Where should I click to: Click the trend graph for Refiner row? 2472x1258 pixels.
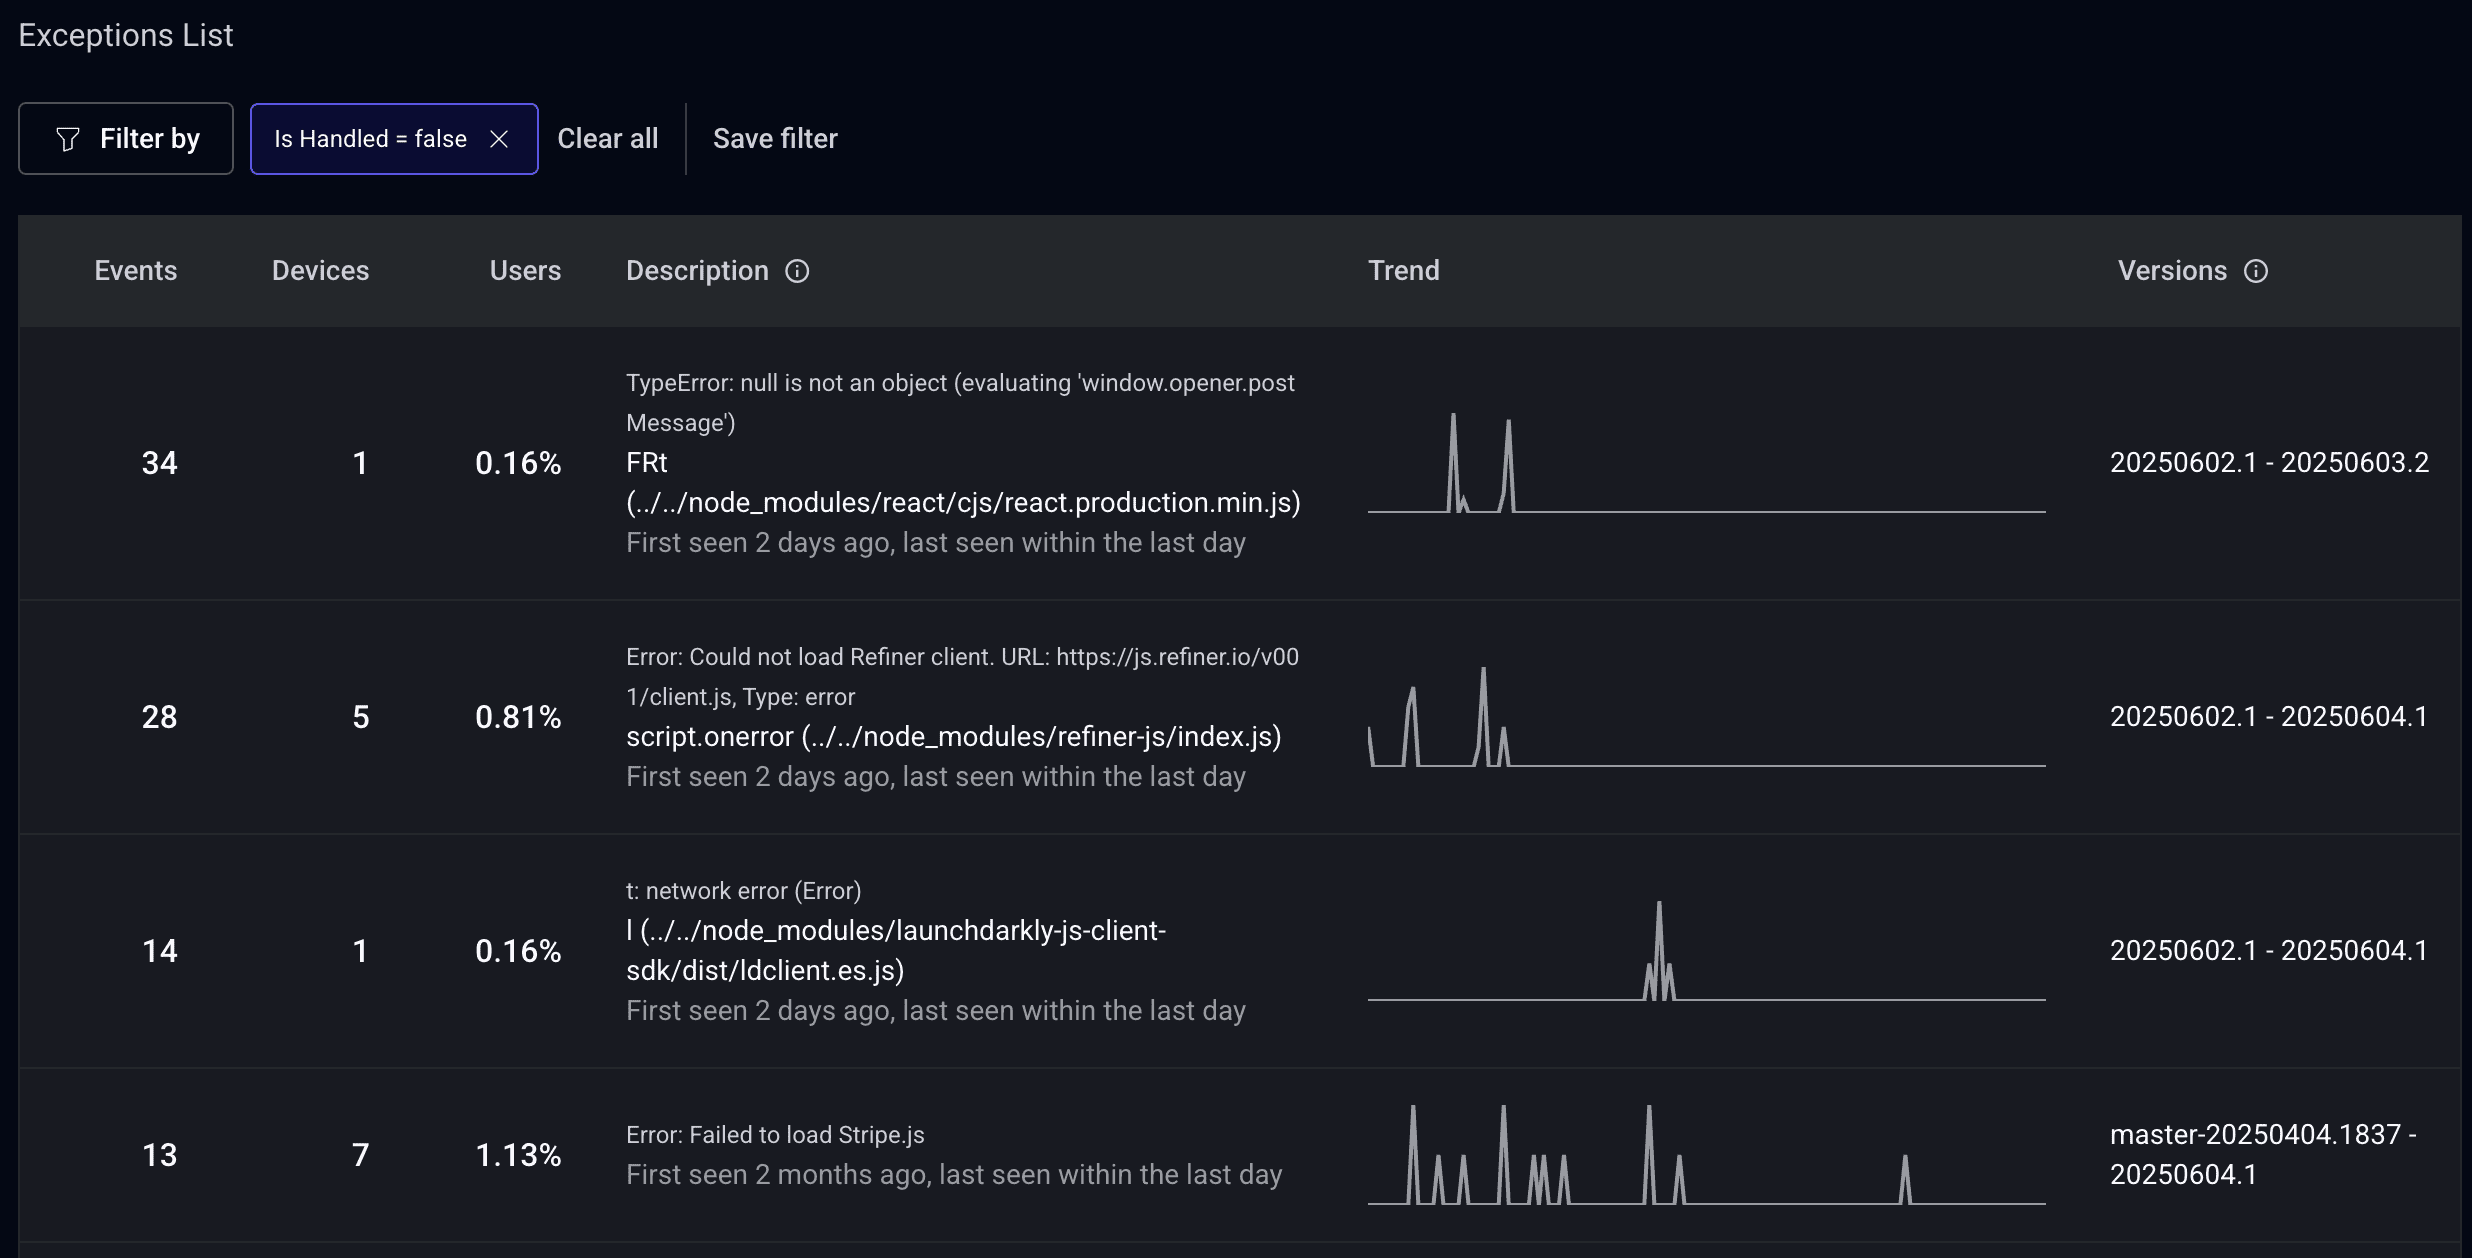1706,717
